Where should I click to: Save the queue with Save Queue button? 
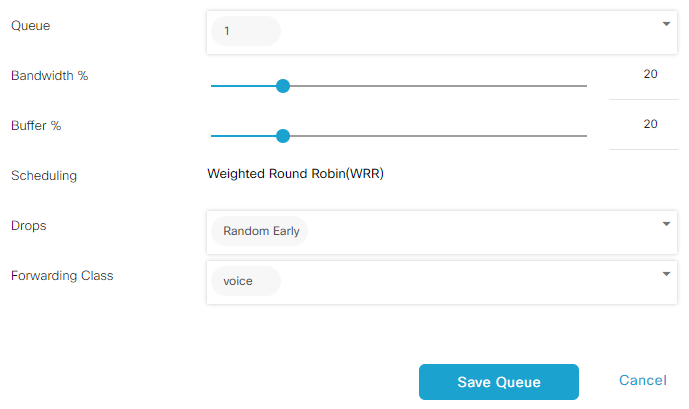point(499,382)
